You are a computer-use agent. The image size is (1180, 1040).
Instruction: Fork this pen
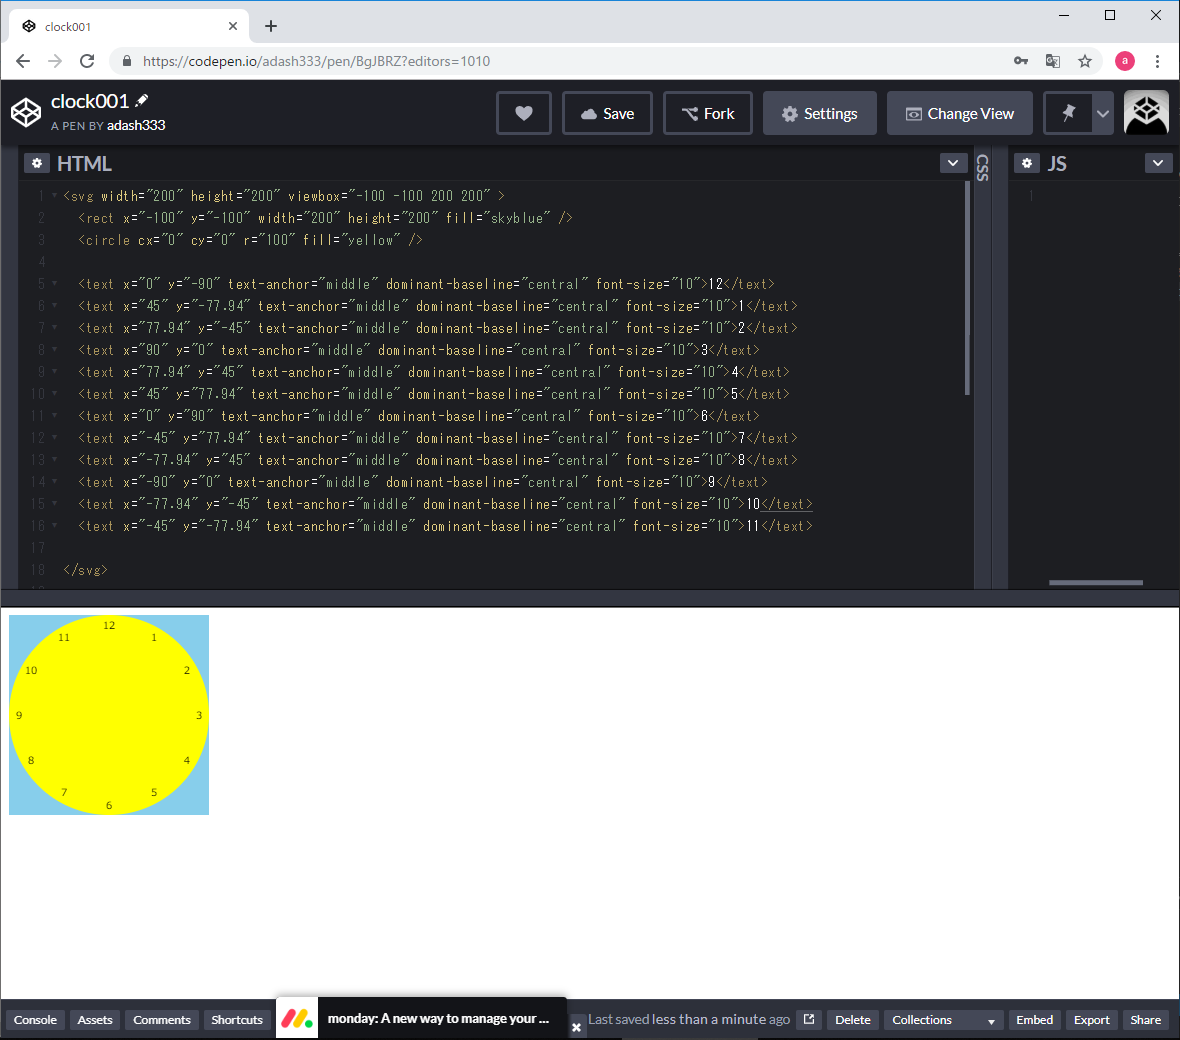(708, 113)
